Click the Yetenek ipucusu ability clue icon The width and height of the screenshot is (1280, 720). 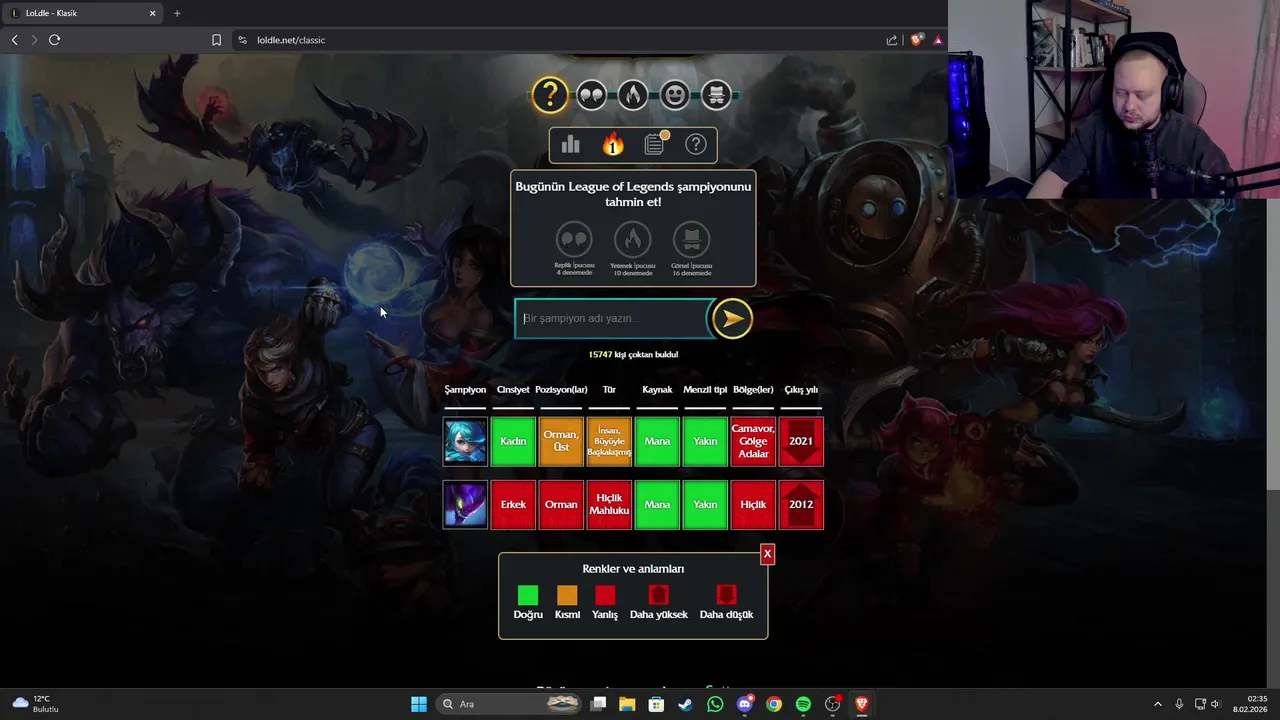[x=632, y=240]
